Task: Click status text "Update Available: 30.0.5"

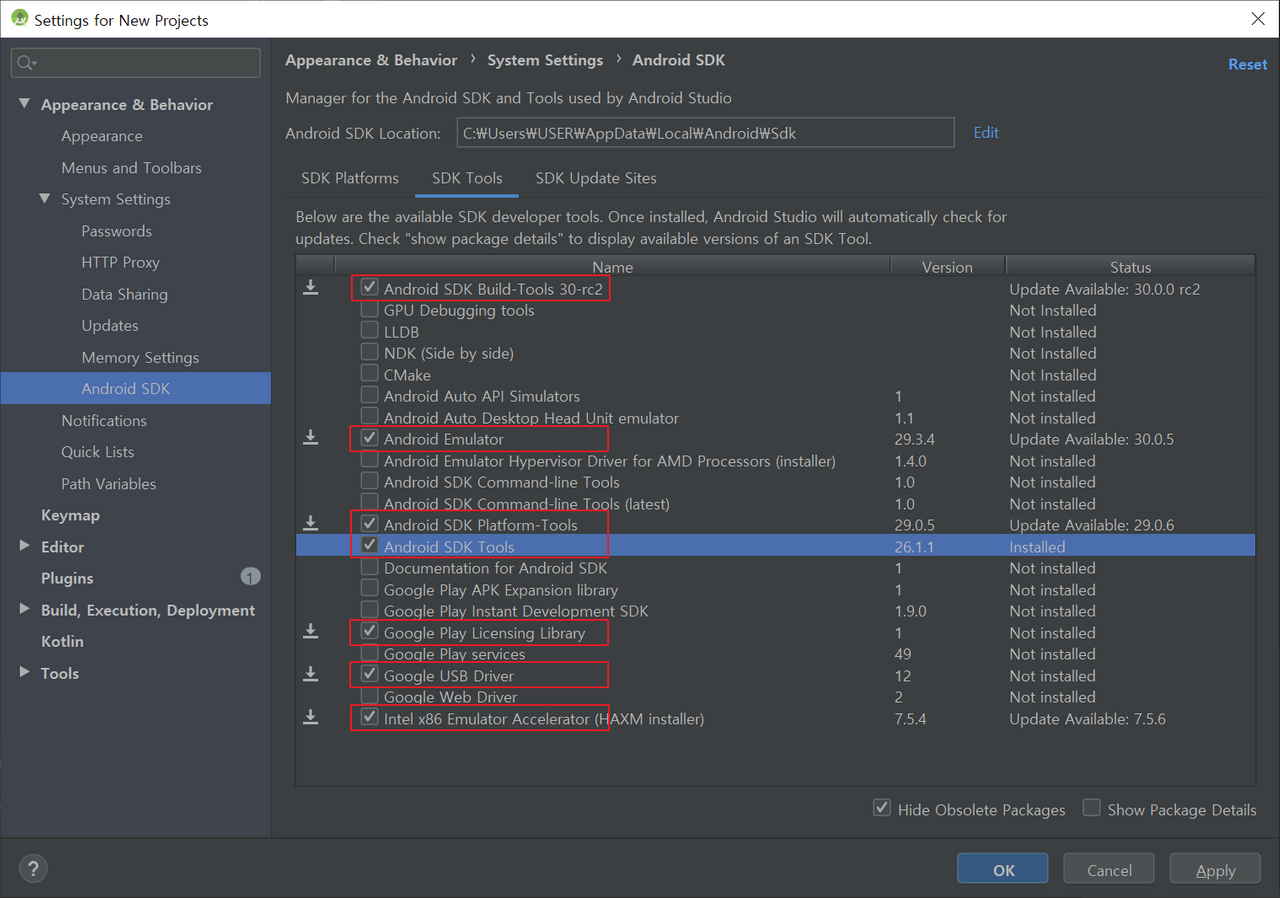Action: click(1091, 439)
